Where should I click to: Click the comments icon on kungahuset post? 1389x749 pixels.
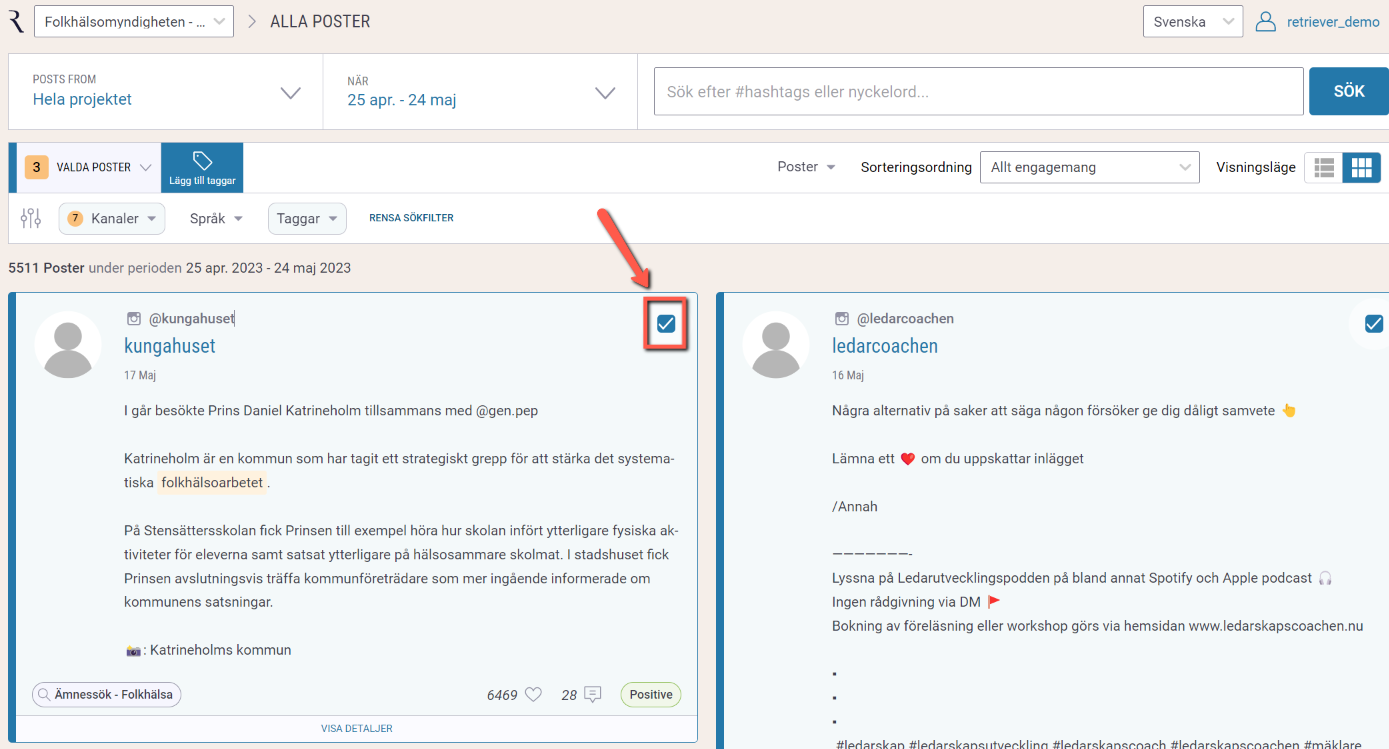[x=592, y=694]
